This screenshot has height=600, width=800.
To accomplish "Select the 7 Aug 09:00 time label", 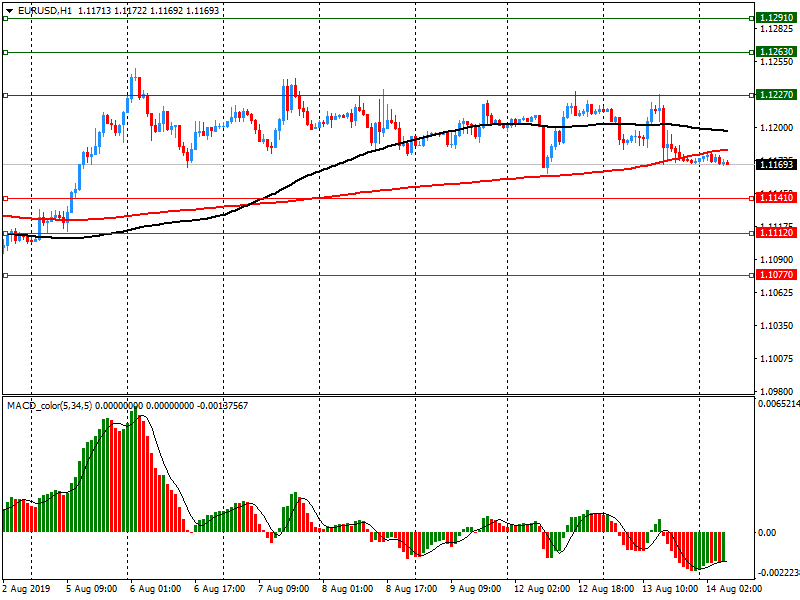I will [x=283, y=589].
